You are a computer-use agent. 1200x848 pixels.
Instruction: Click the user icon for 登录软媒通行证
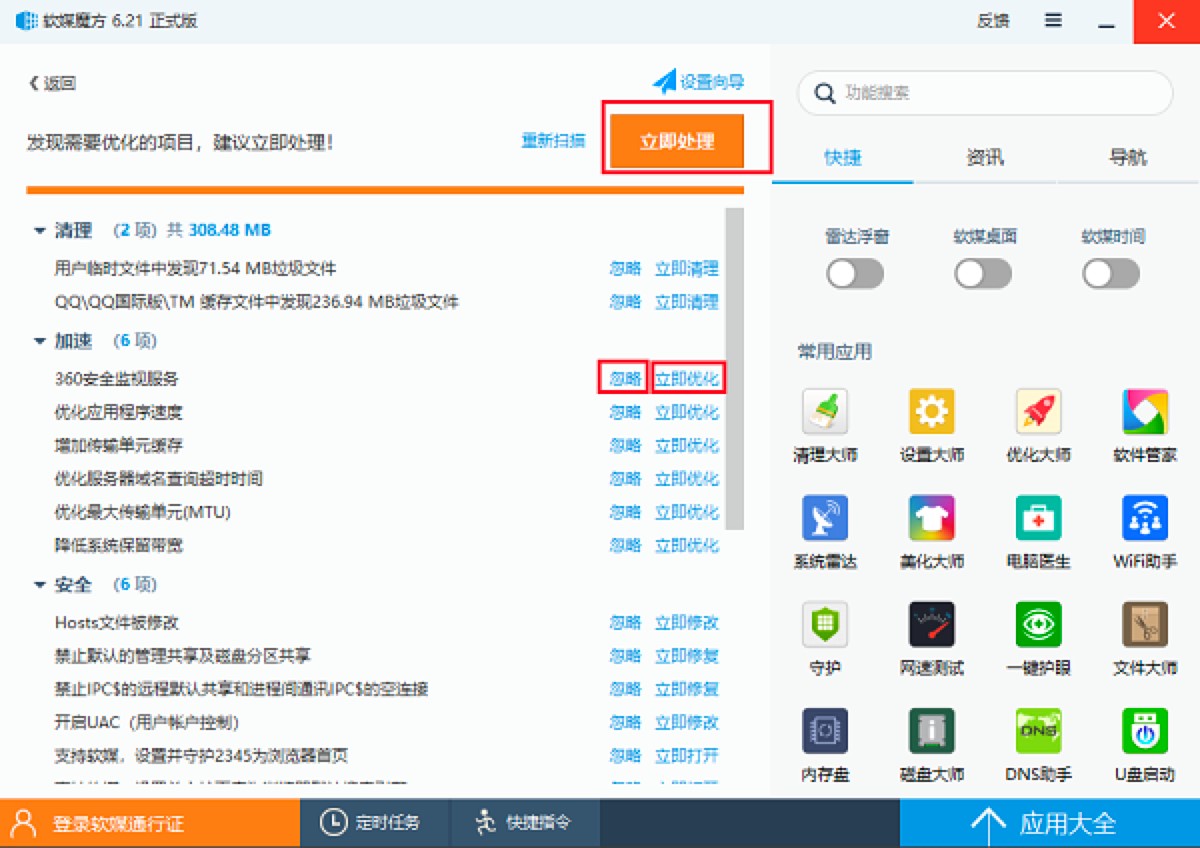(x=24, y=823)
